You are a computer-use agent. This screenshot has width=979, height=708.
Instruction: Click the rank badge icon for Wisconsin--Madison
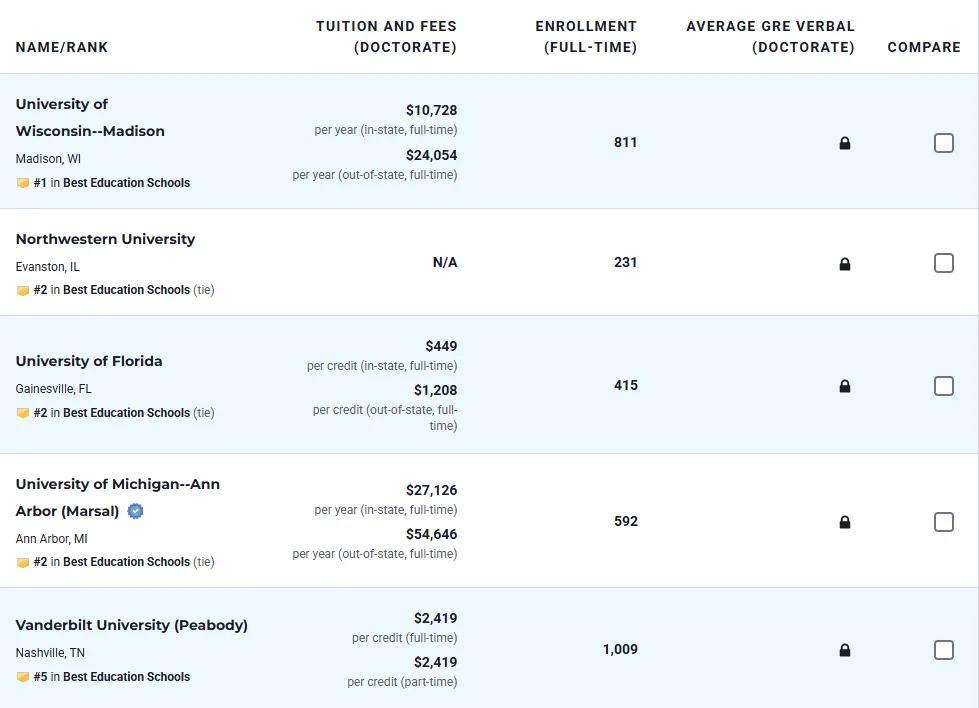[x=23, y=183]
